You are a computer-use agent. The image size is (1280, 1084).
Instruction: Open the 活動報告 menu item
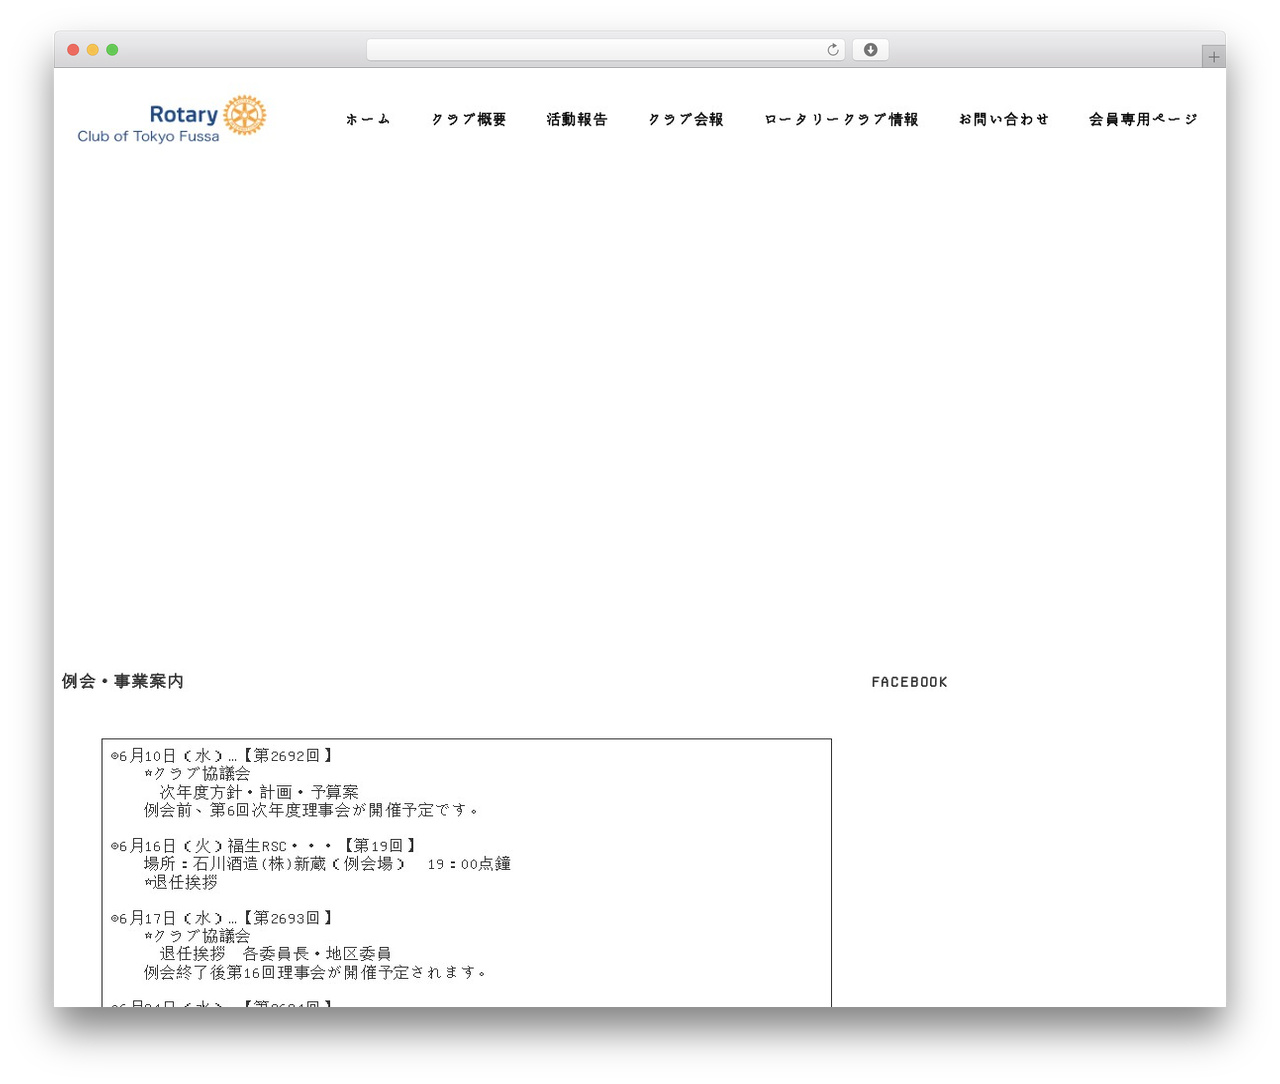(577, 119)
